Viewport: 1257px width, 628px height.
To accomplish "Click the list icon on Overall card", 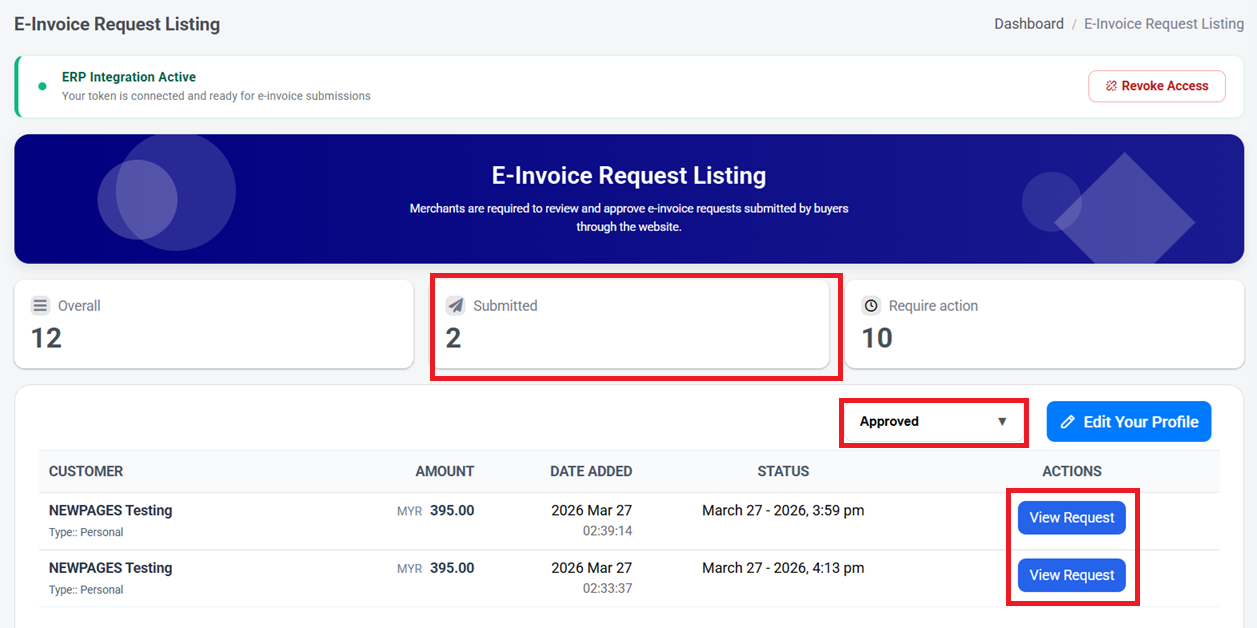I will coord(40,305).
